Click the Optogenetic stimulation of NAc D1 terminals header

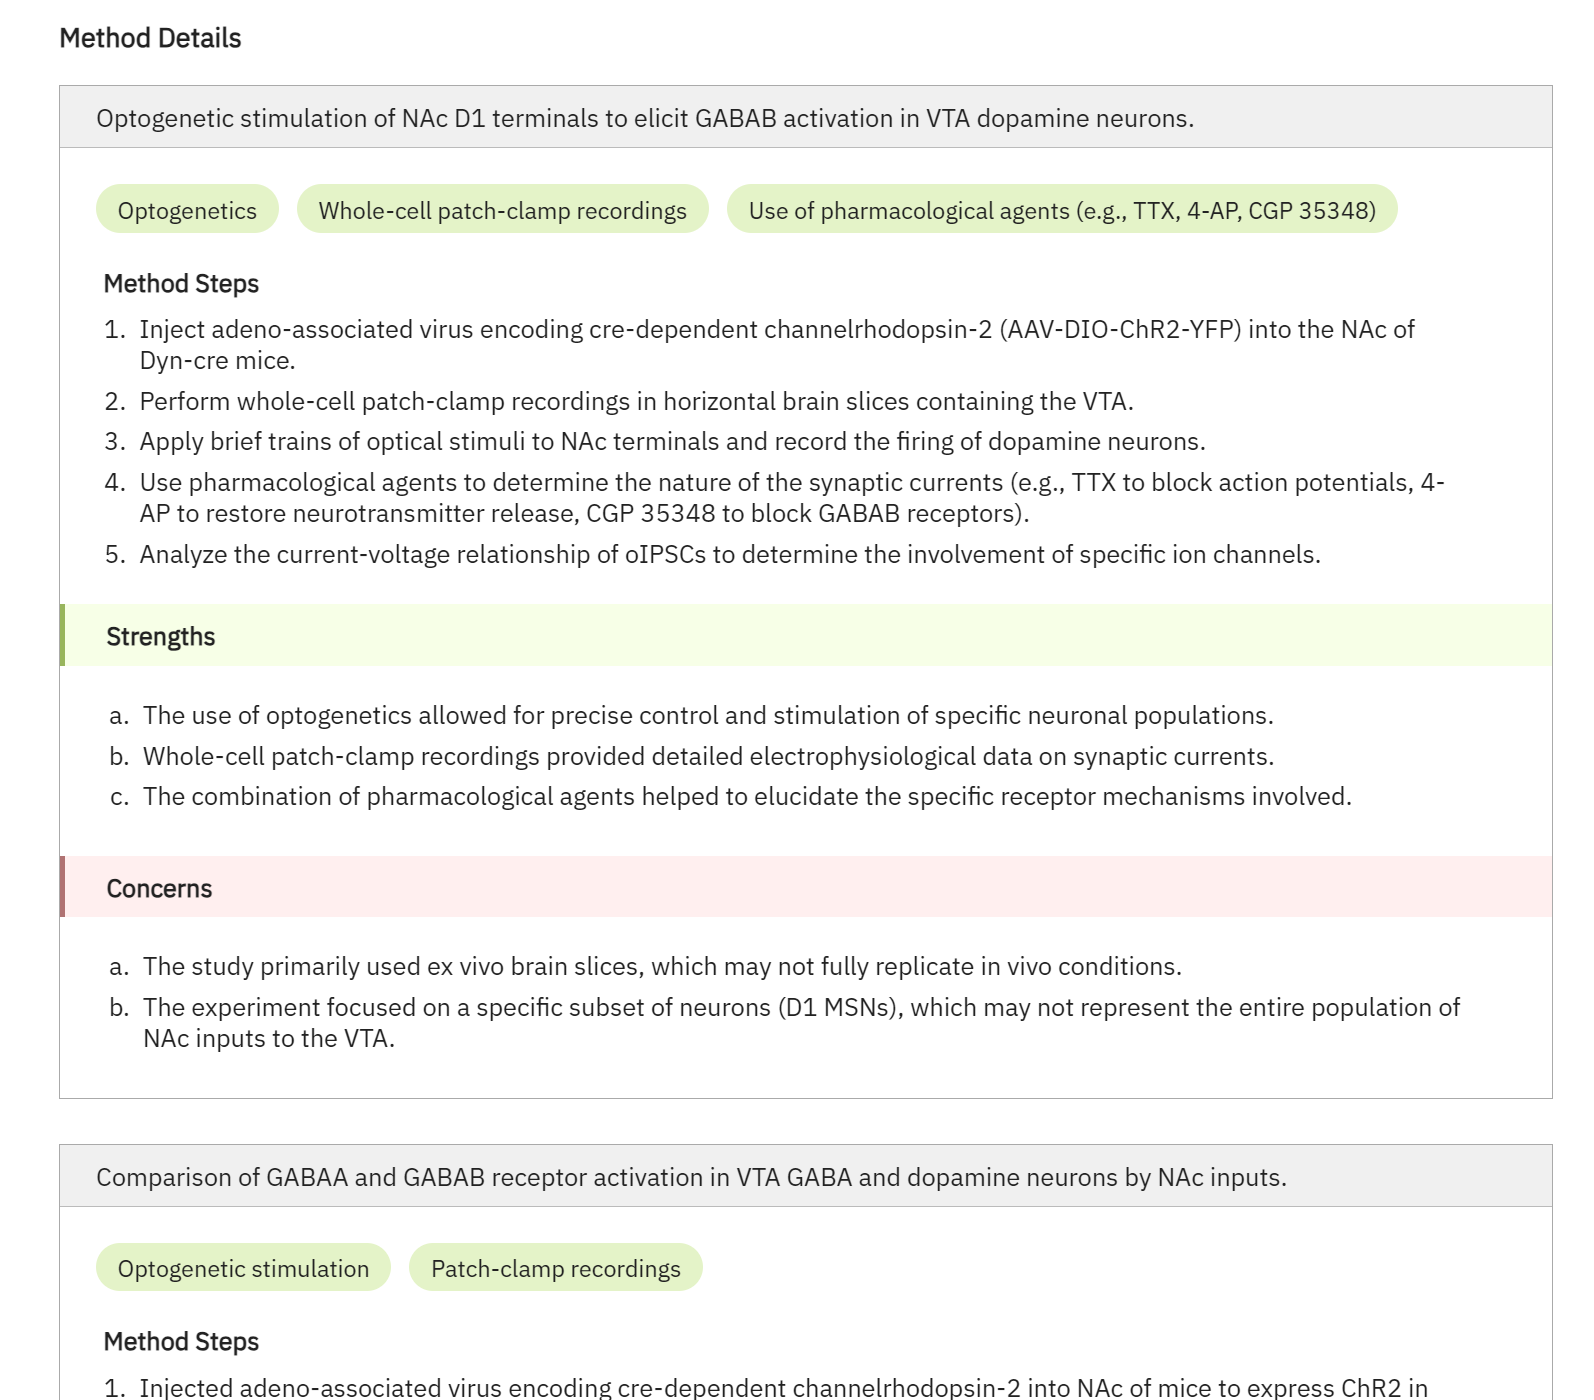[806, 117]
